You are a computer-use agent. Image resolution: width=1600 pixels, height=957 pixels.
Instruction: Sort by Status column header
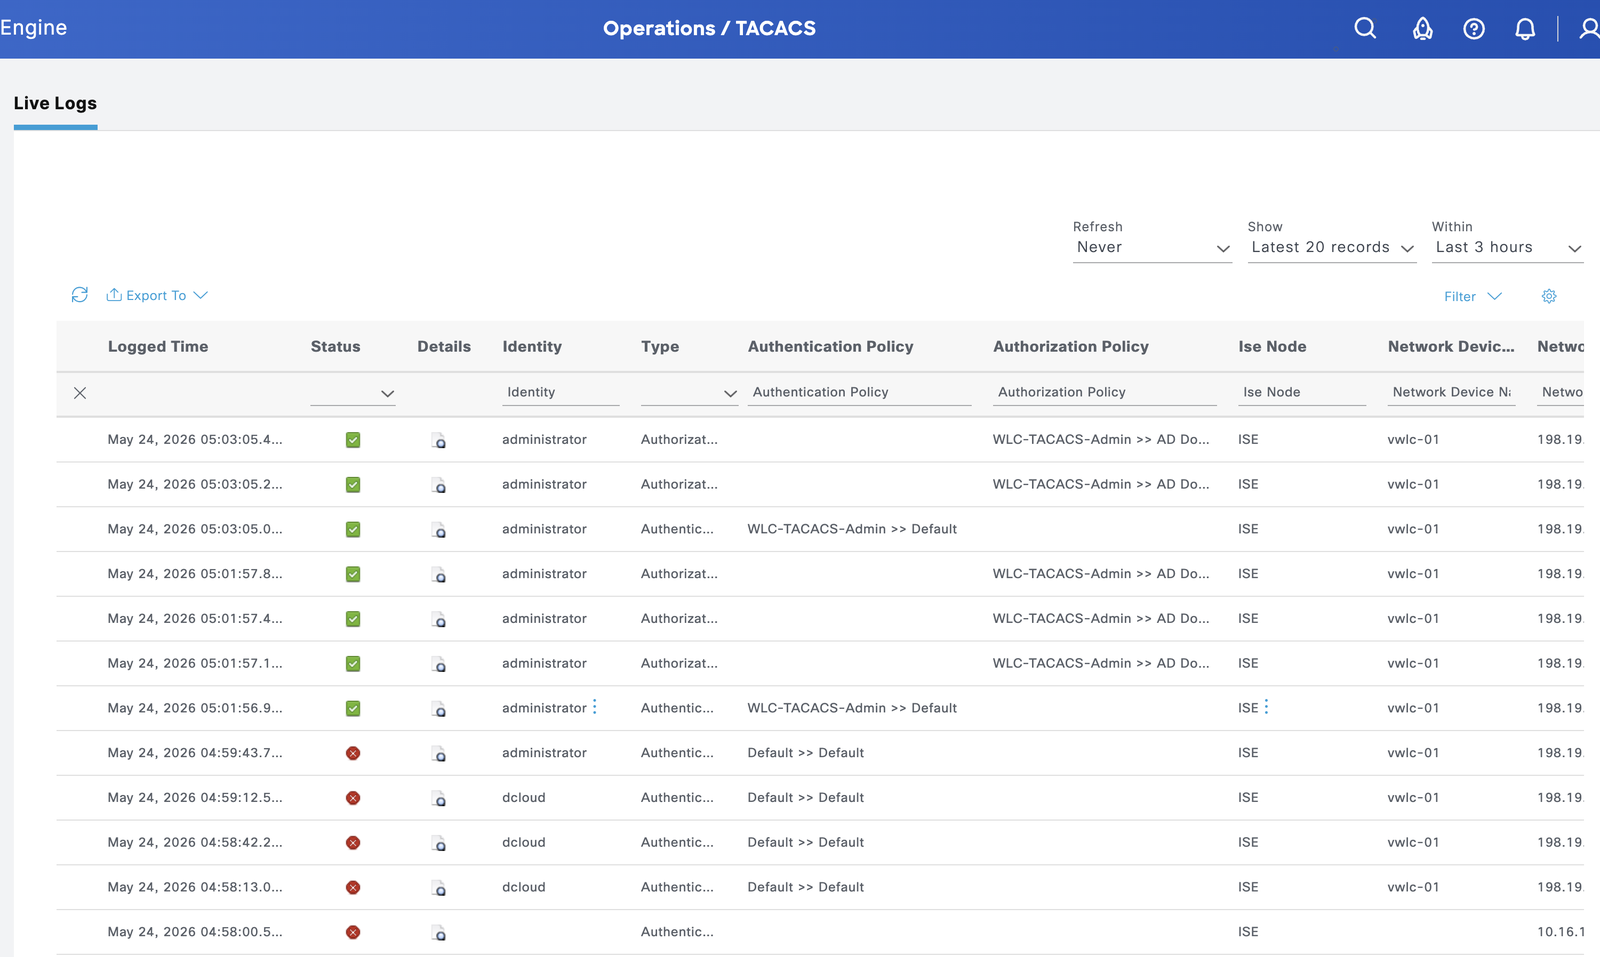click(335, 346)
